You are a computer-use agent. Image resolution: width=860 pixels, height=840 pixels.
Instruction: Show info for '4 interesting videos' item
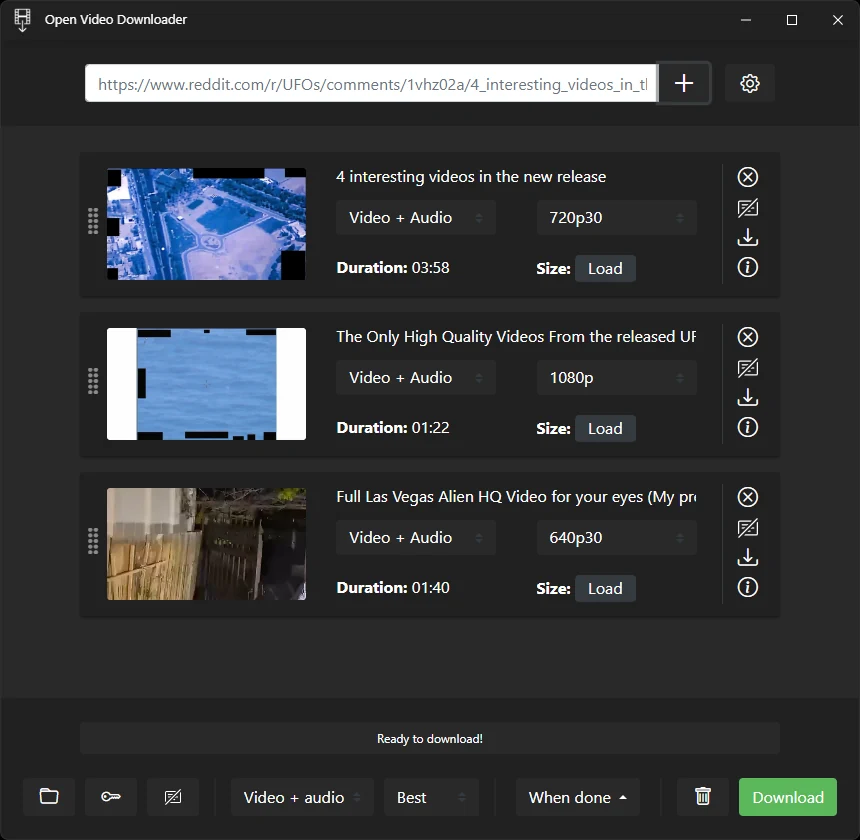click(x=748, y=268)
